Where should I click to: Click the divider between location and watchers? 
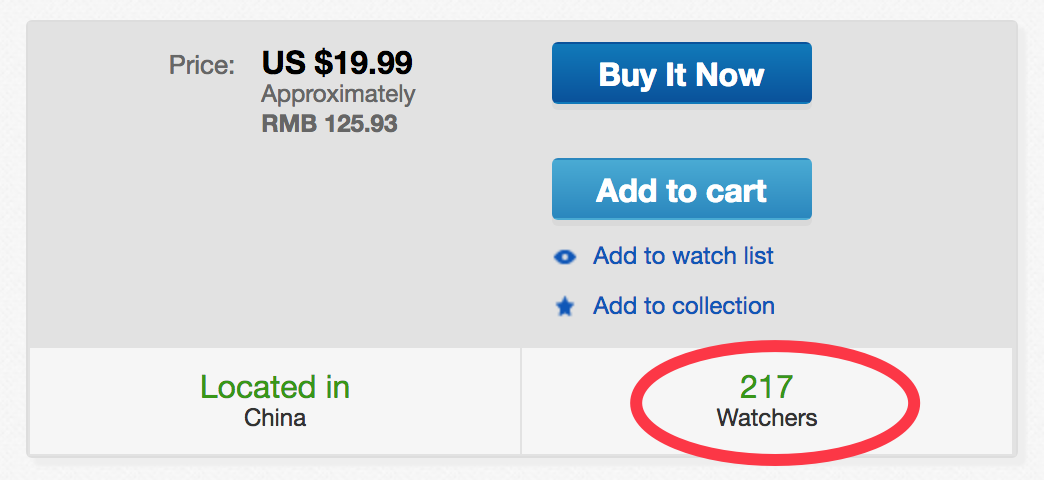coord(521,400)
